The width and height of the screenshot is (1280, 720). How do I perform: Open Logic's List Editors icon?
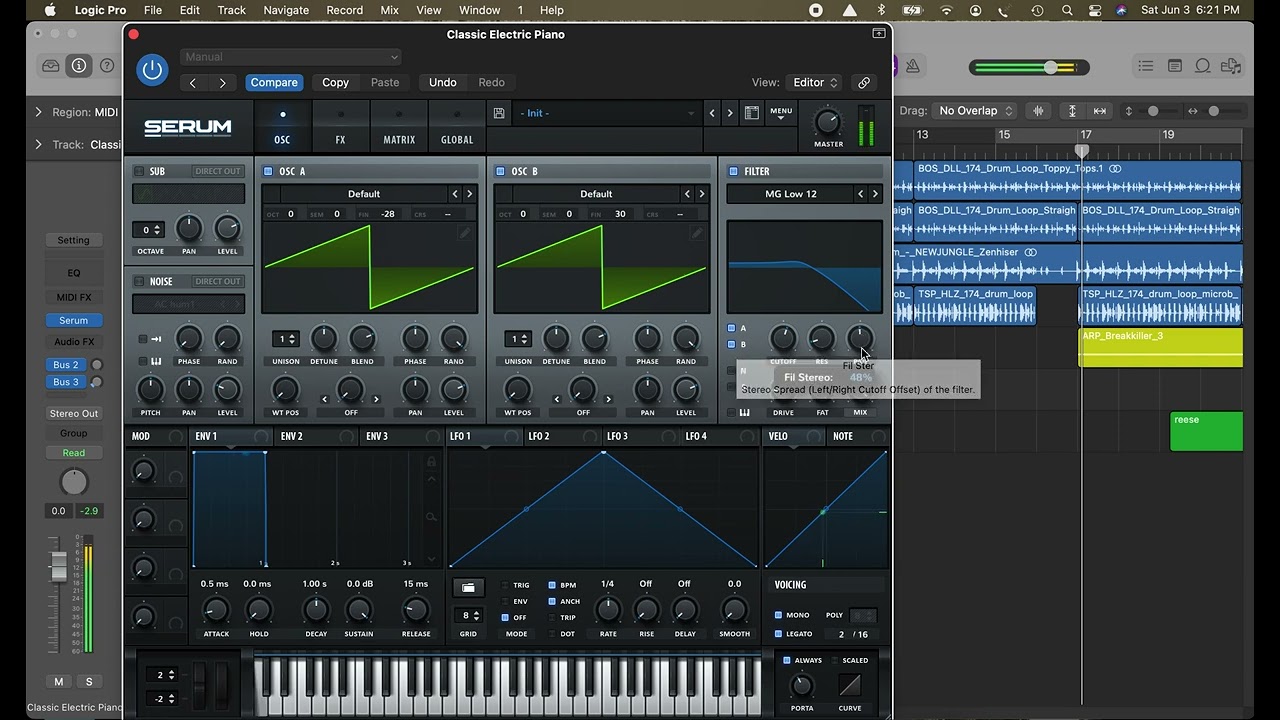(x=1146, y=66)
